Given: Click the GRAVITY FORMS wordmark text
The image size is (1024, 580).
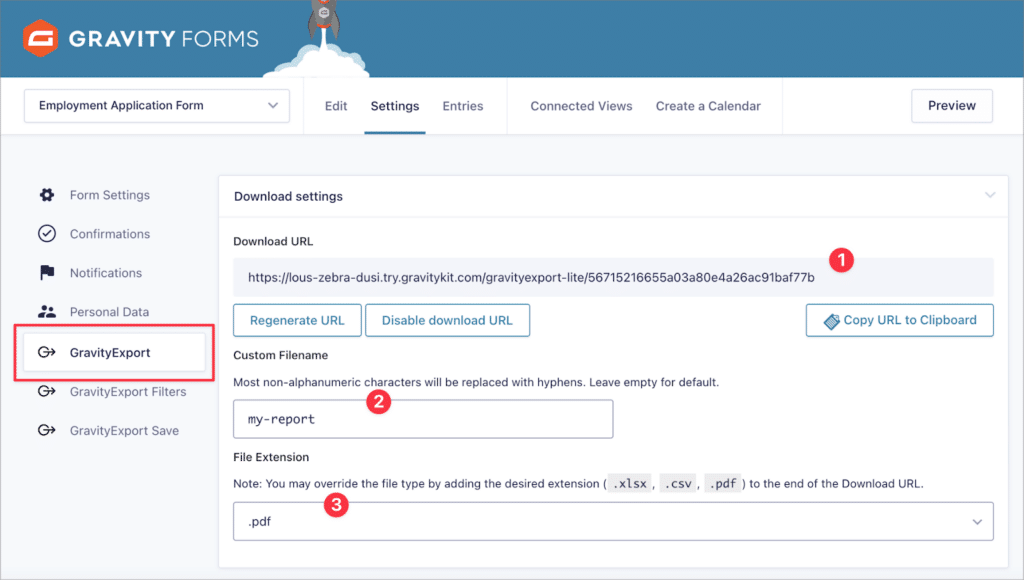Looking at the screenshot, I should [x=163, y=39].
